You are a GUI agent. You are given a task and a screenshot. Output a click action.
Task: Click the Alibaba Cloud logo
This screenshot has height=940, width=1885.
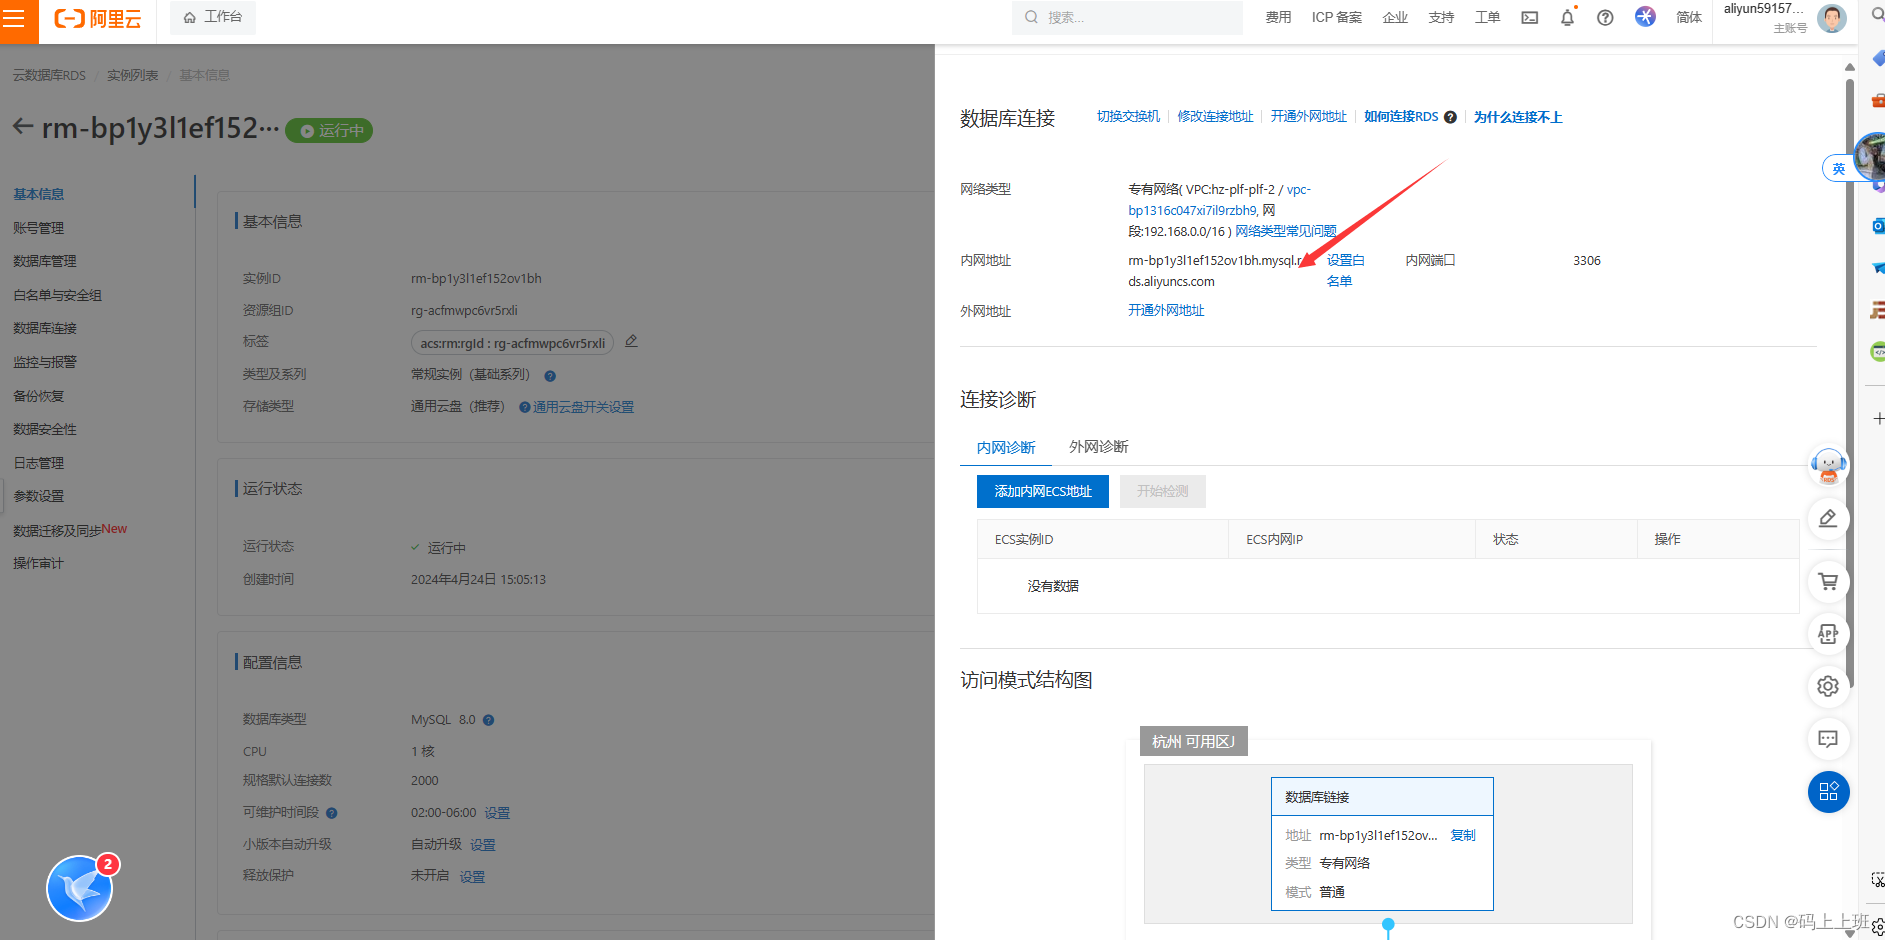point(97,19)
